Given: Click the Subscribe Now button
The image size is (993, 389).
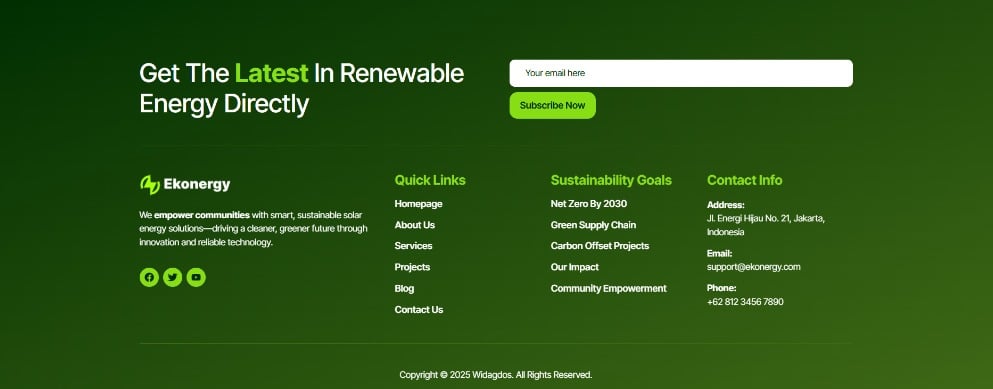Looking at the screenshot, I should [552, 105].
